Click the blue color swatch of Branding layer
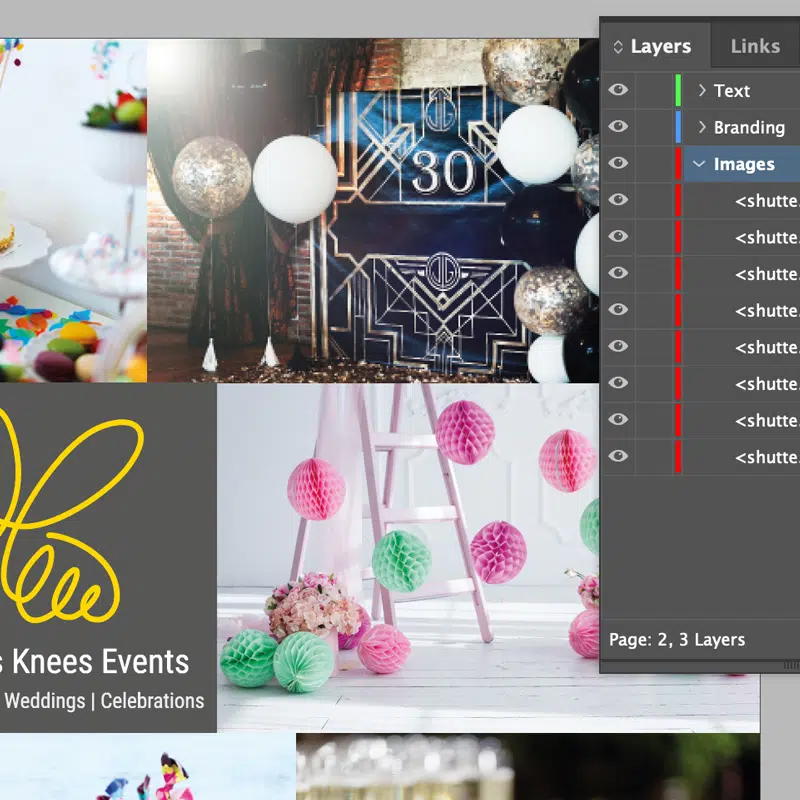Image resolution: width=800 pixels, height=800 pixels. point(678,127)
